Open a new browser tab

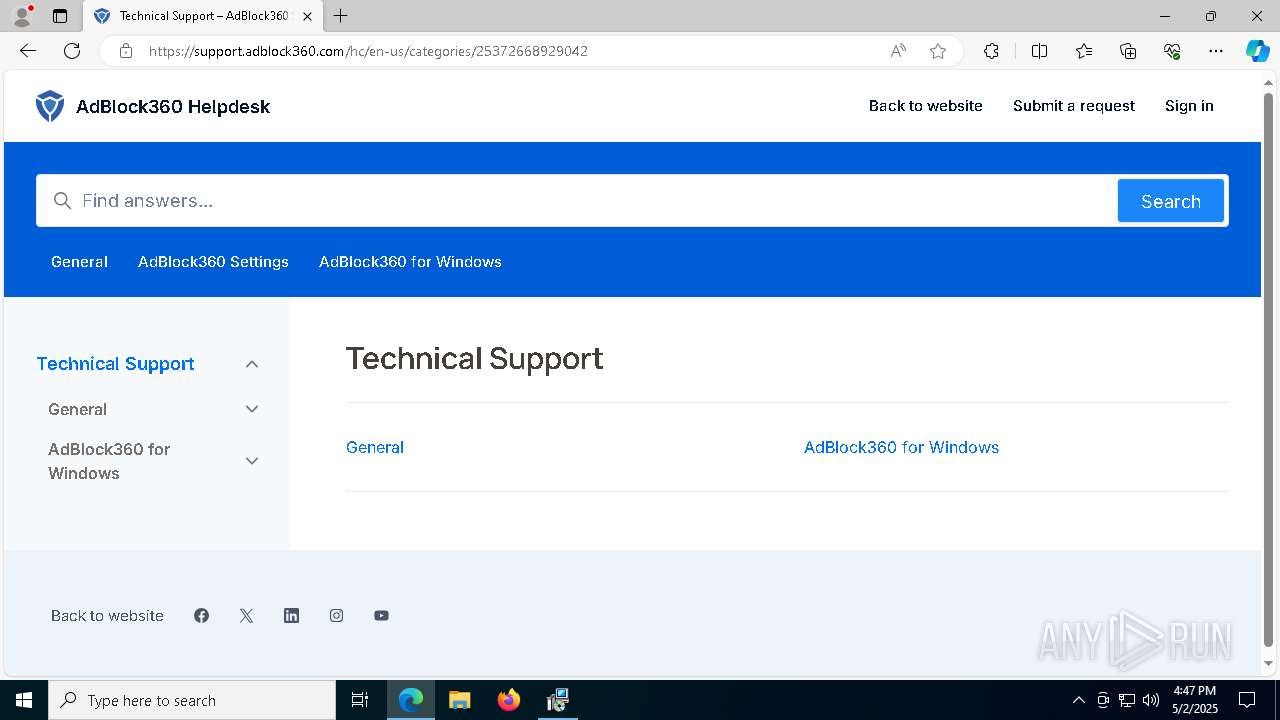(340, 16)
